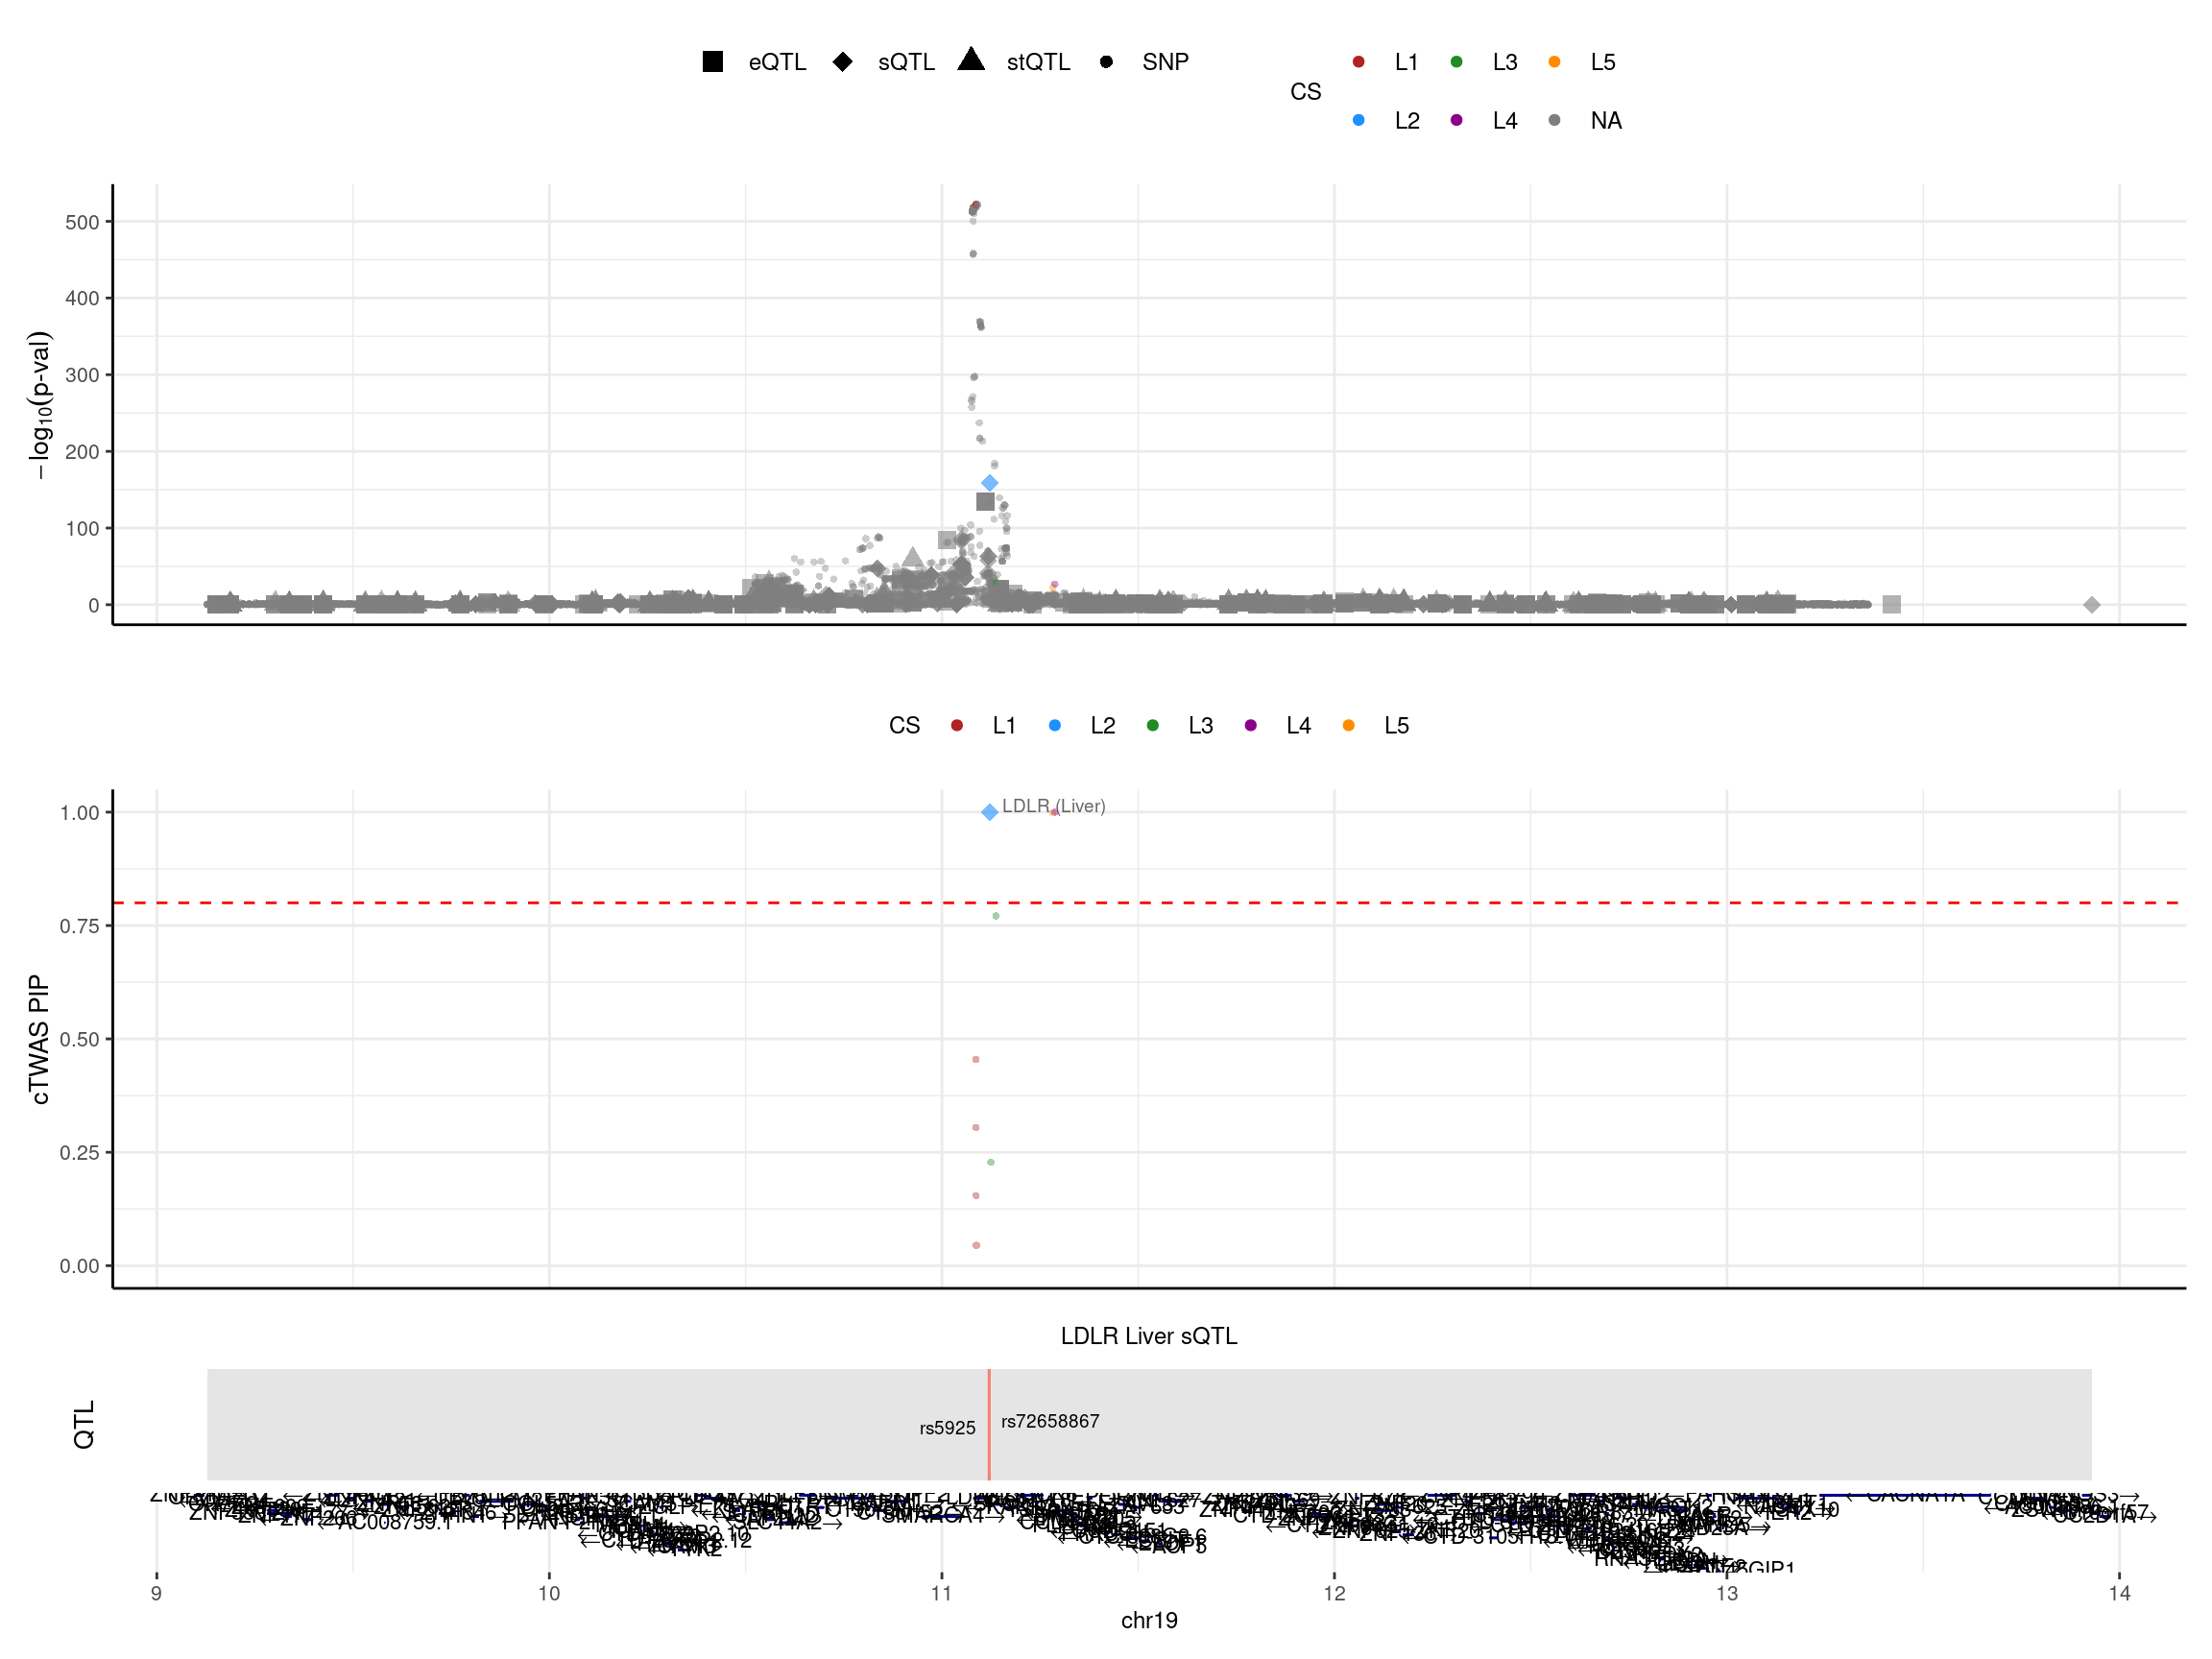The width and height of the screenshot is (2212, 1659).
Task: Click the stQTL triangle legend icon
Action: coord(971,60)
